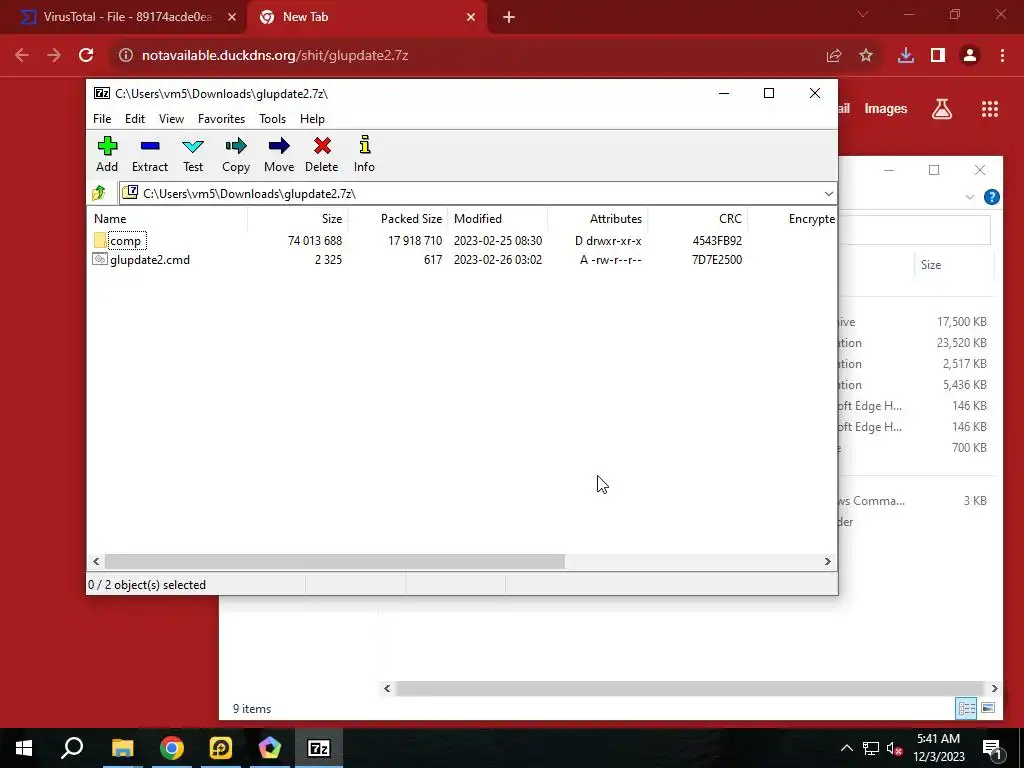Open Windows taskbar search

tap(72, 748)
